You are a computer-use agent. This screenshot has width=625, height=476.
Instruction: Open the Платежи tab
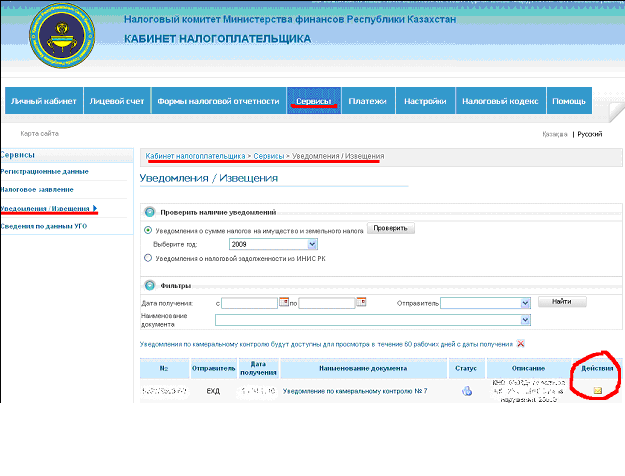368,101
